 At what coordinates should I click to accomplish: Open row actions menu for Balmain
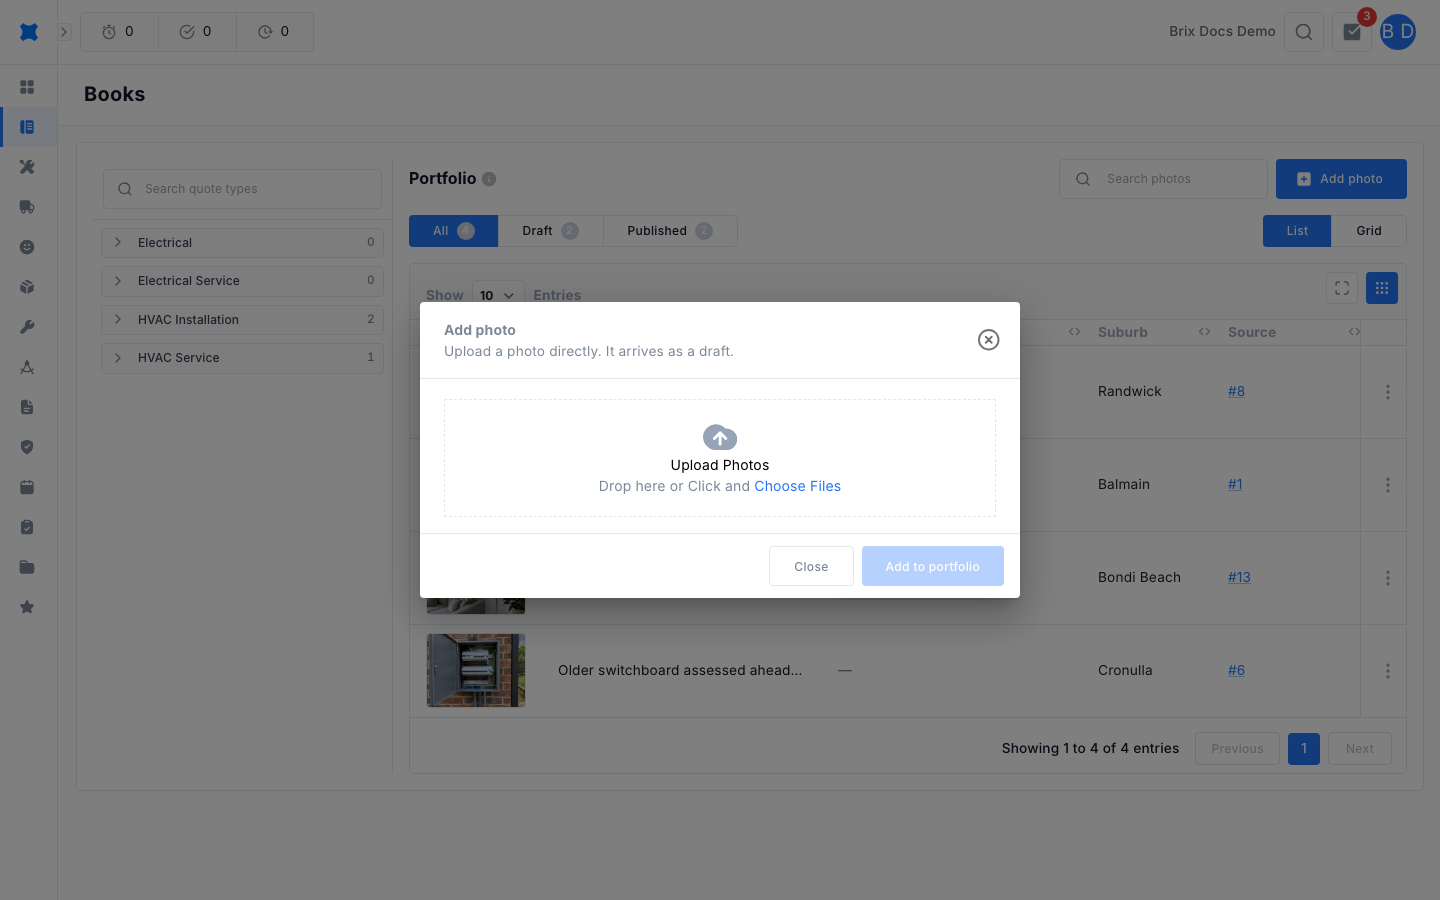tap(1387, 485)
